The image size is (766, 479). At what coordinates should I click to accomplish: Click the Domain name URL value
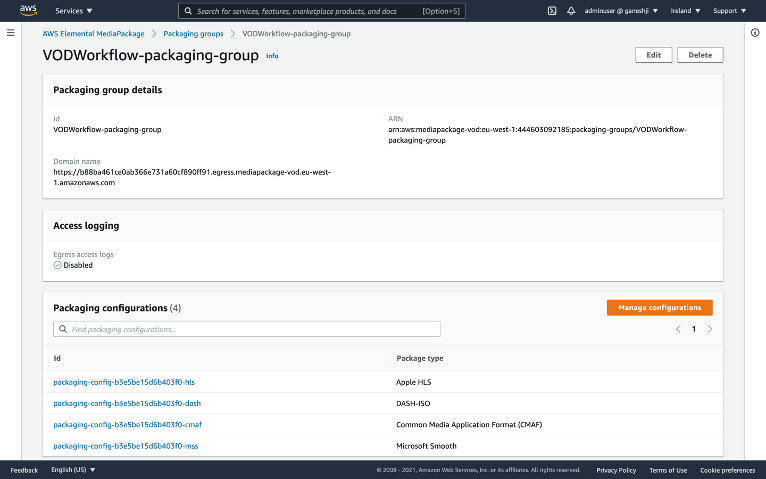point(192,177)
